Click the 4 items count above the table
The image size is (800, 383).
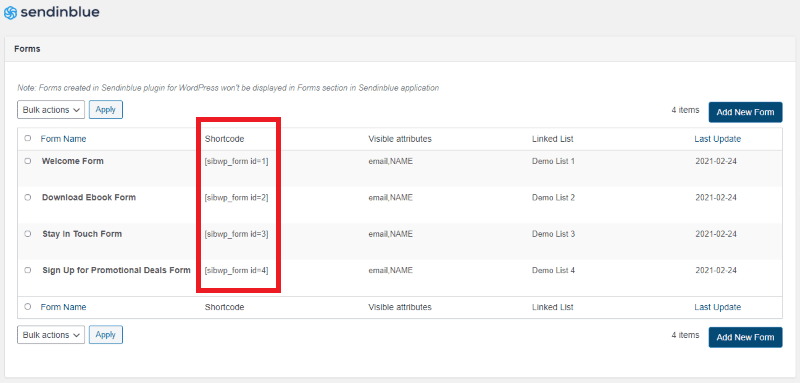[685, 110]
